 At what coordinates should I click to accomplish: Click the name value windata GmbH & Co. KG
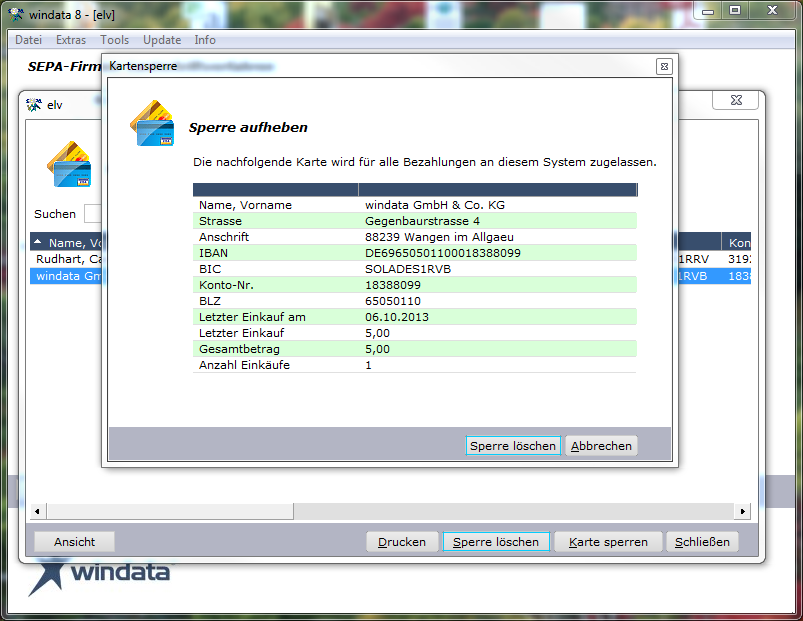(435, 205)
